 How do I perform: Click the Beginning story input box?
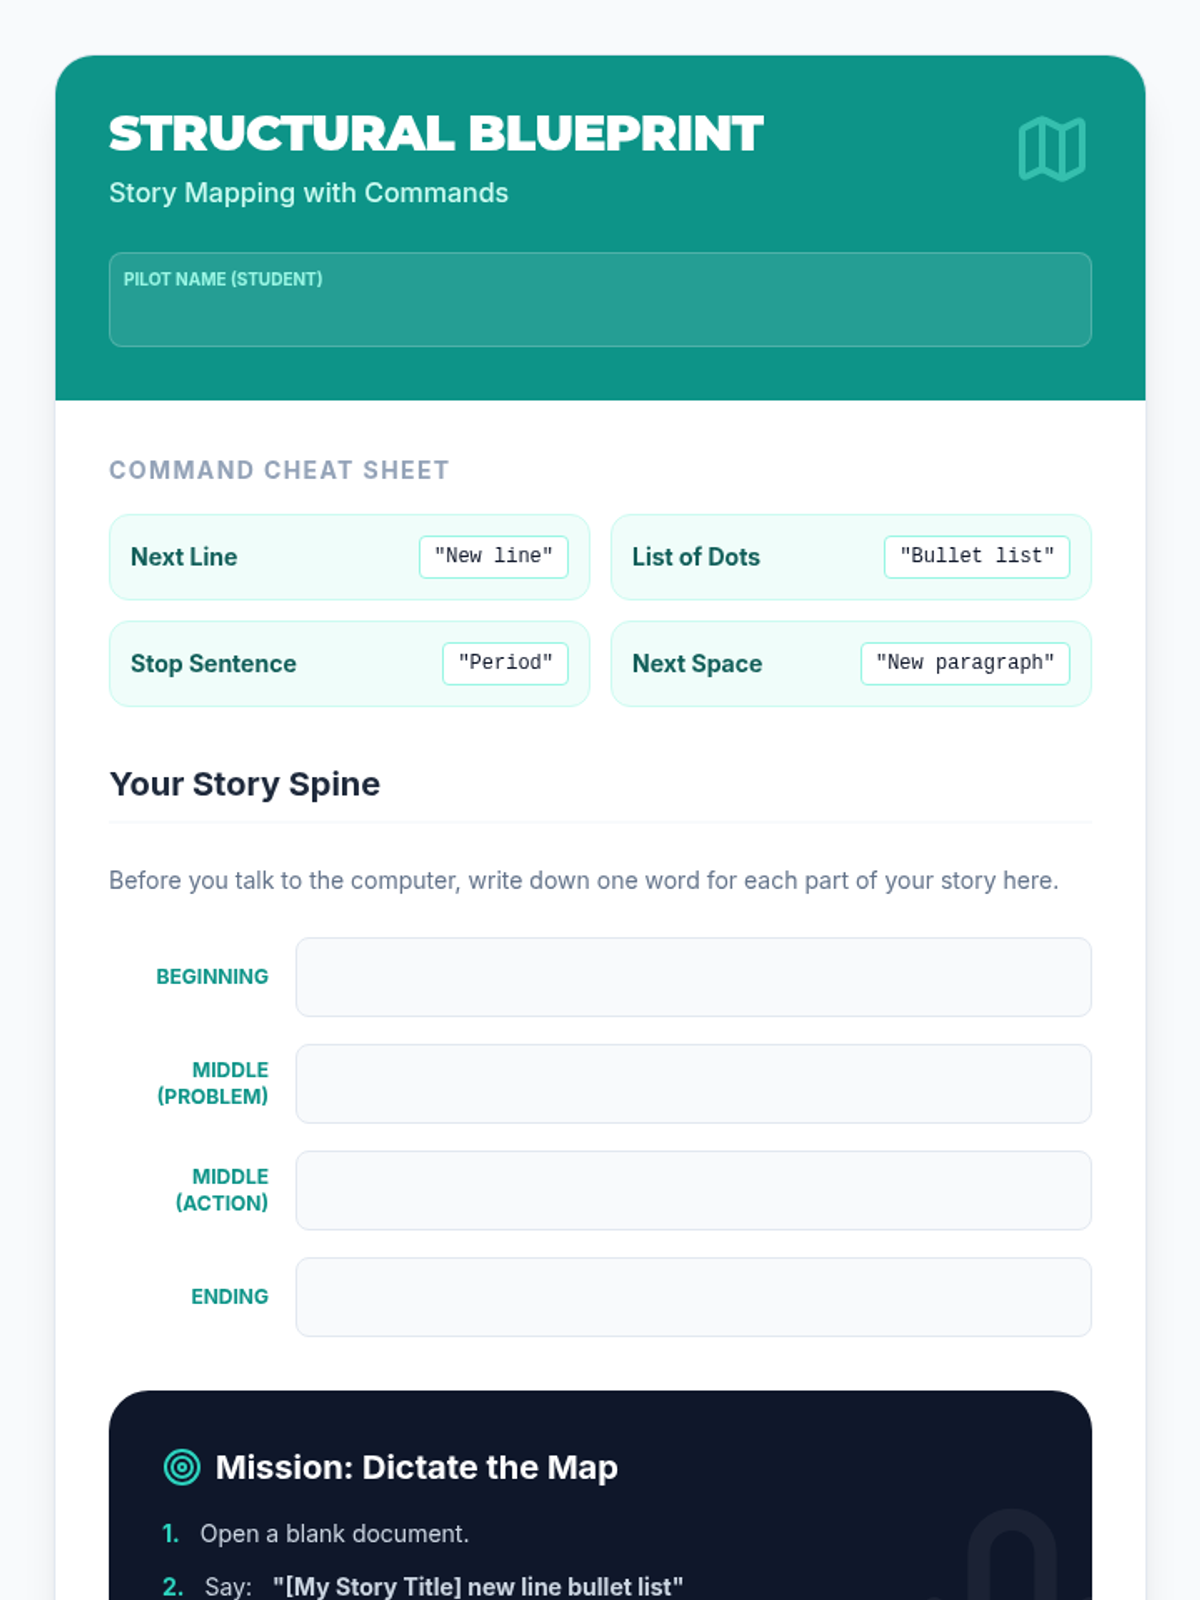(693, 977)
